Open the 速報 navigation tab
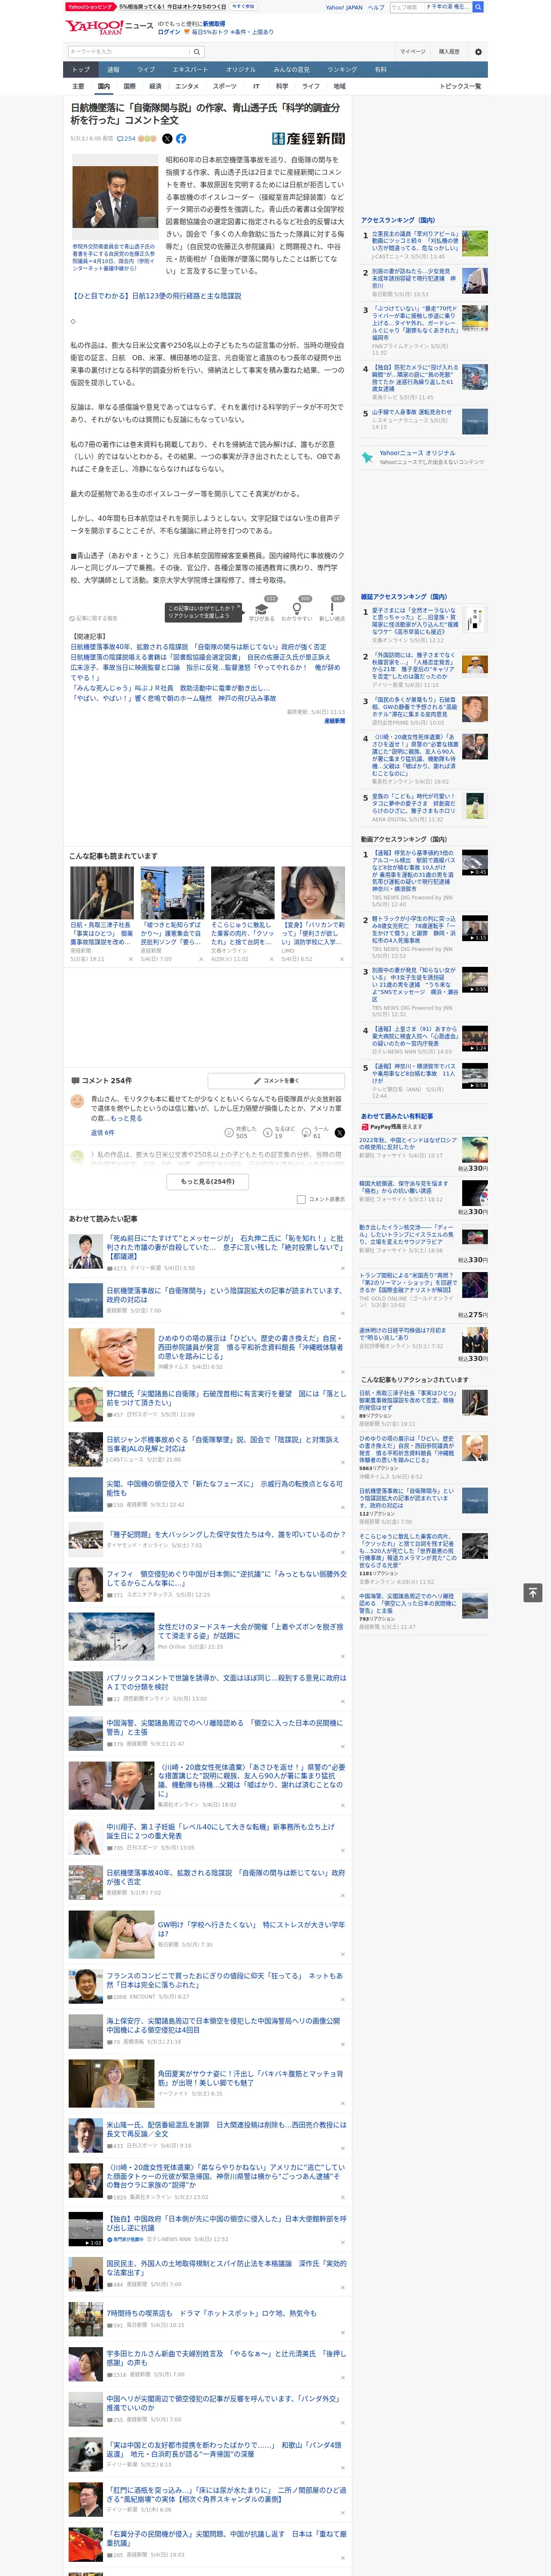Viewport: 551px width, 2576px height. pos(113,70)
